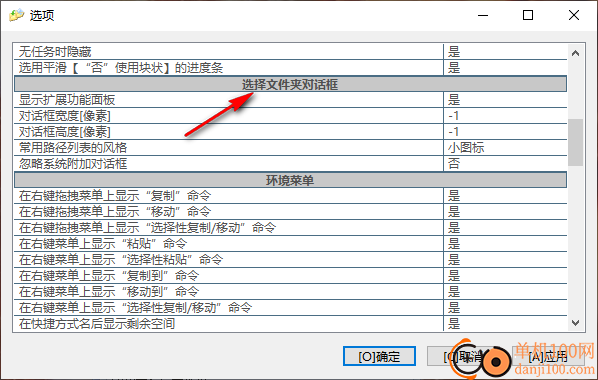598x380 pixels.
Task: Click the options dialog title icon
Action: pos(16,15)
